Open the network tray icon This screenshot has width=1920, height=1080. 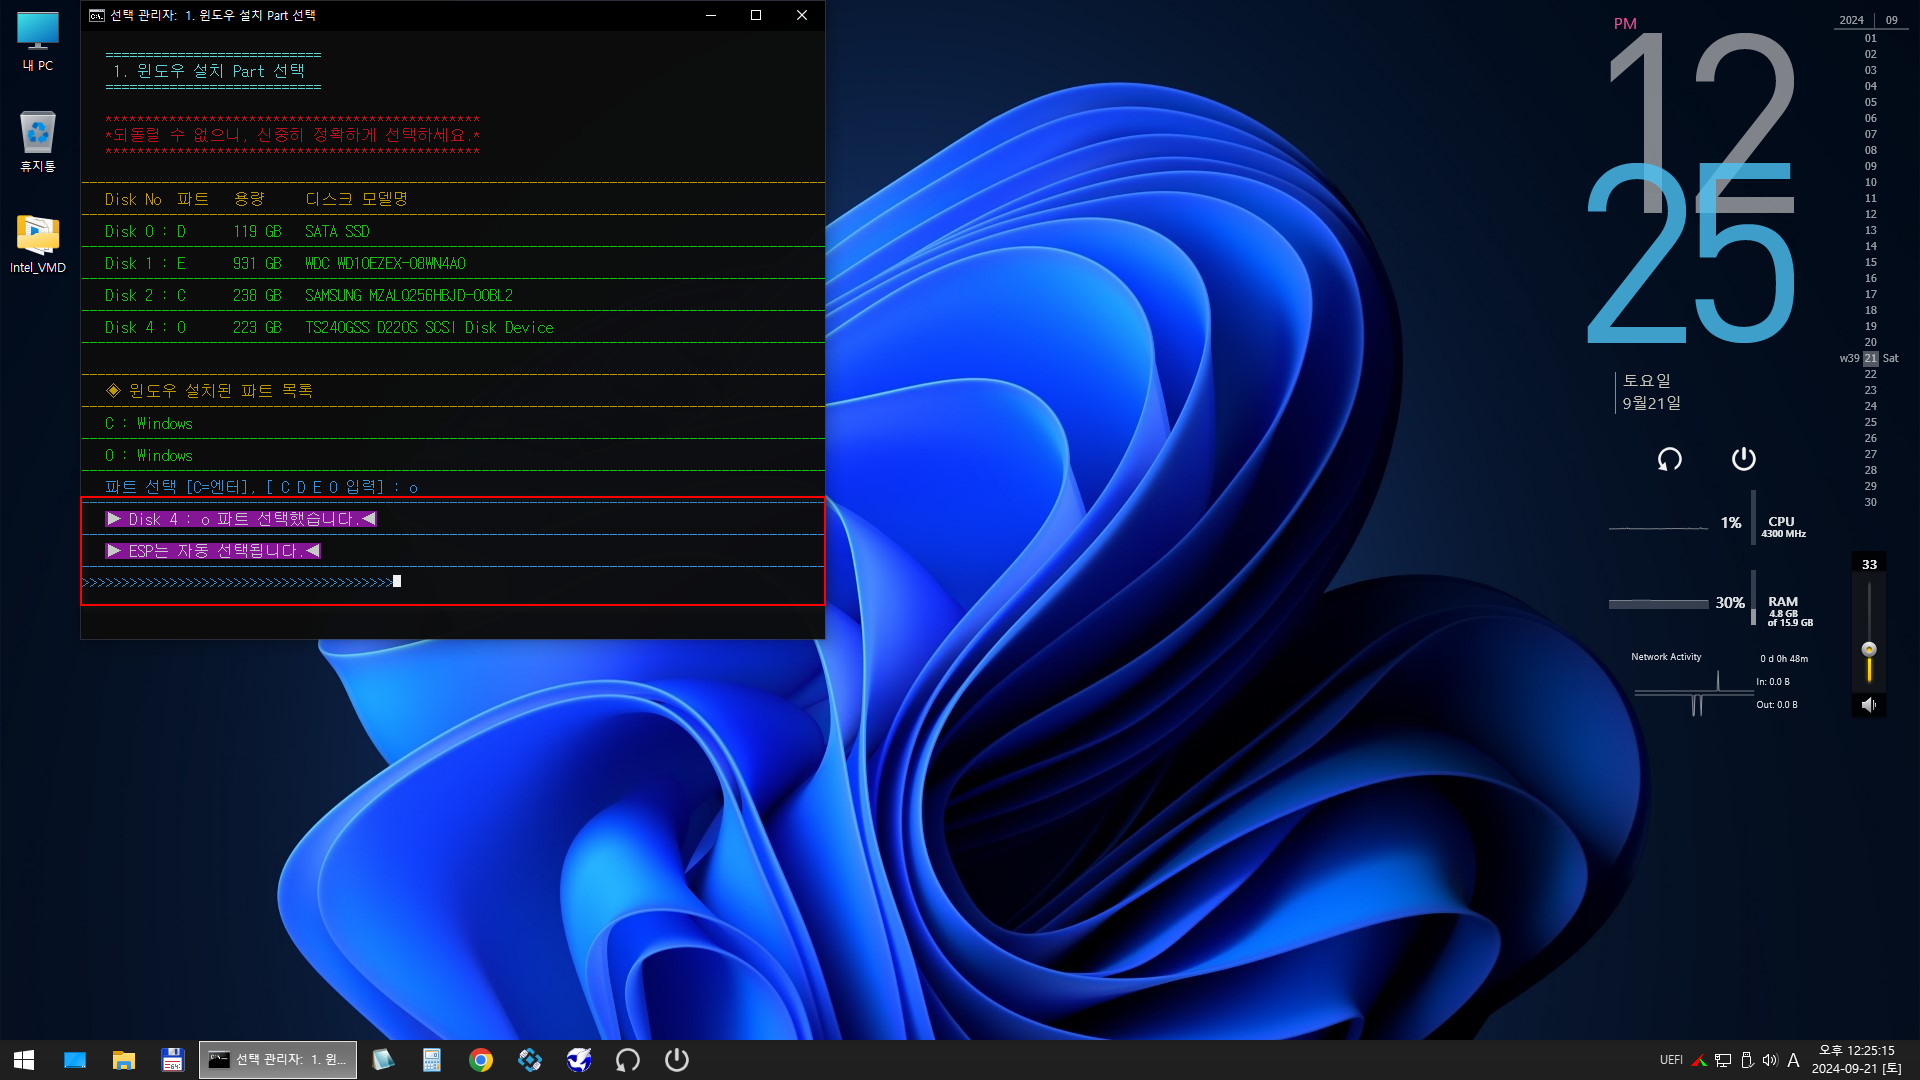(x=1722, y=1060)
